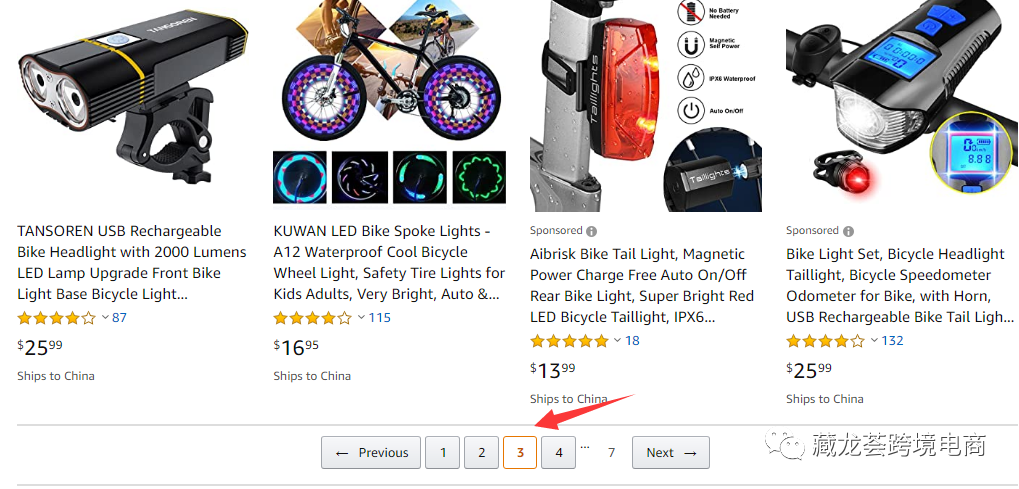The image size is (1019, 489).
Task: Click the TANSOREN headlight product image
Action: tap(133, 105)
